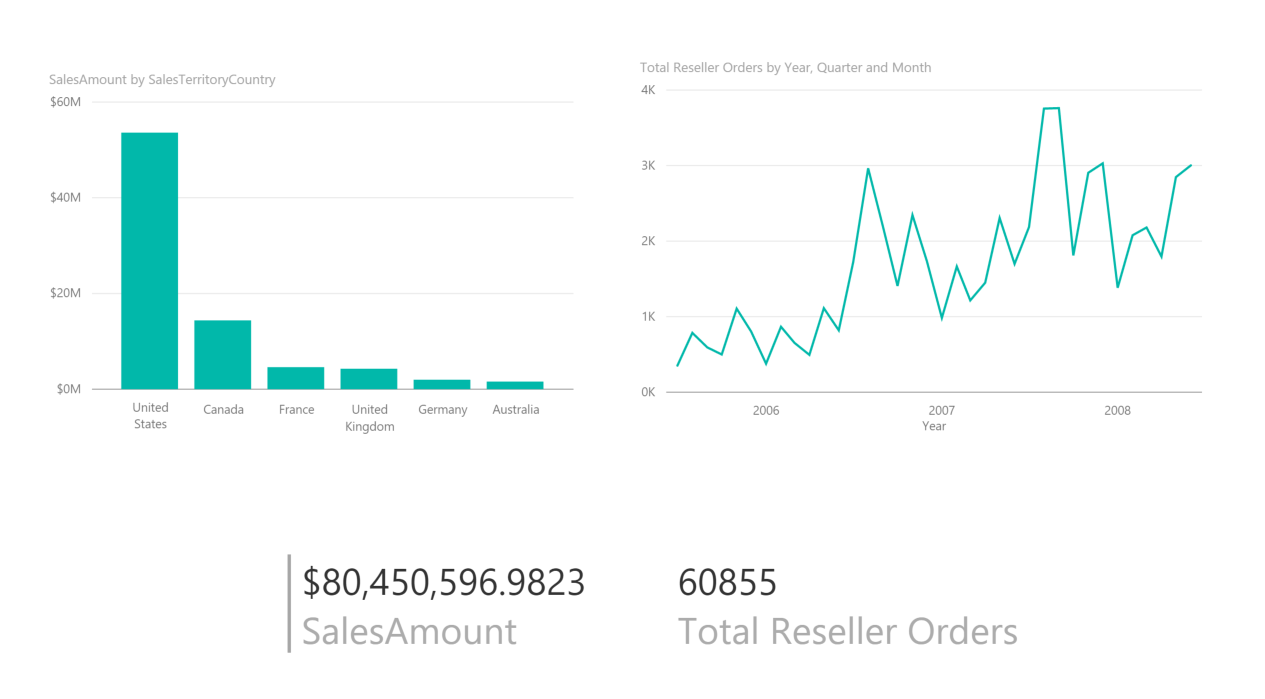Select the $80,450,596.9823 card value
The image size is (1265, 699).
[443, 582]
